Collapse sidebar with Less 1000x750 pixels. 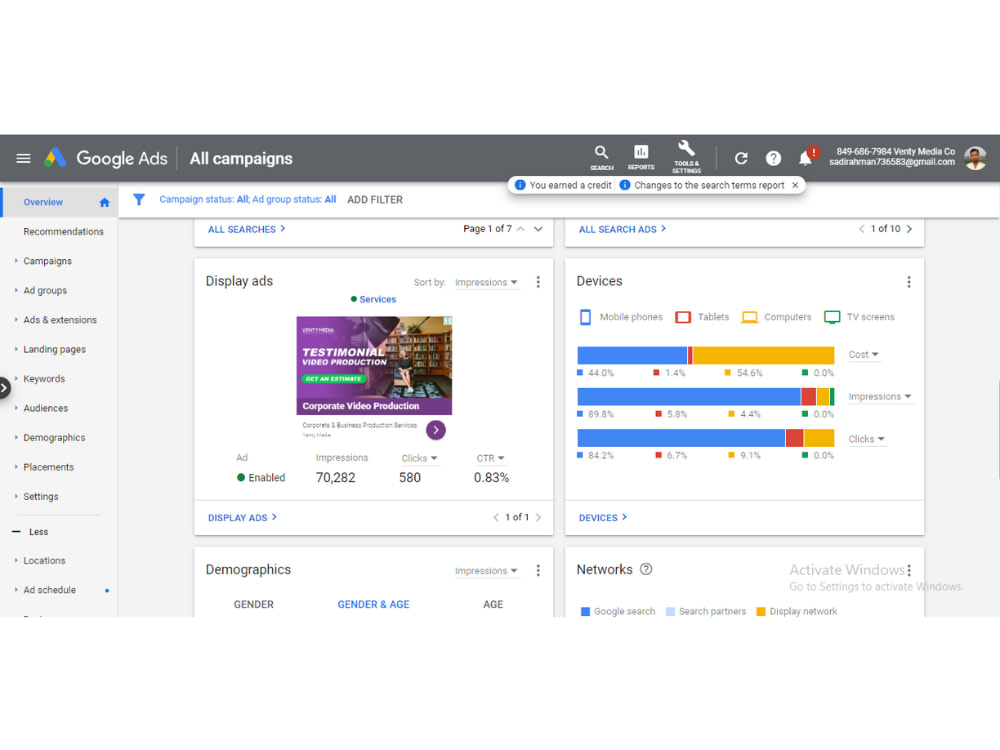(x=31, y=532)
